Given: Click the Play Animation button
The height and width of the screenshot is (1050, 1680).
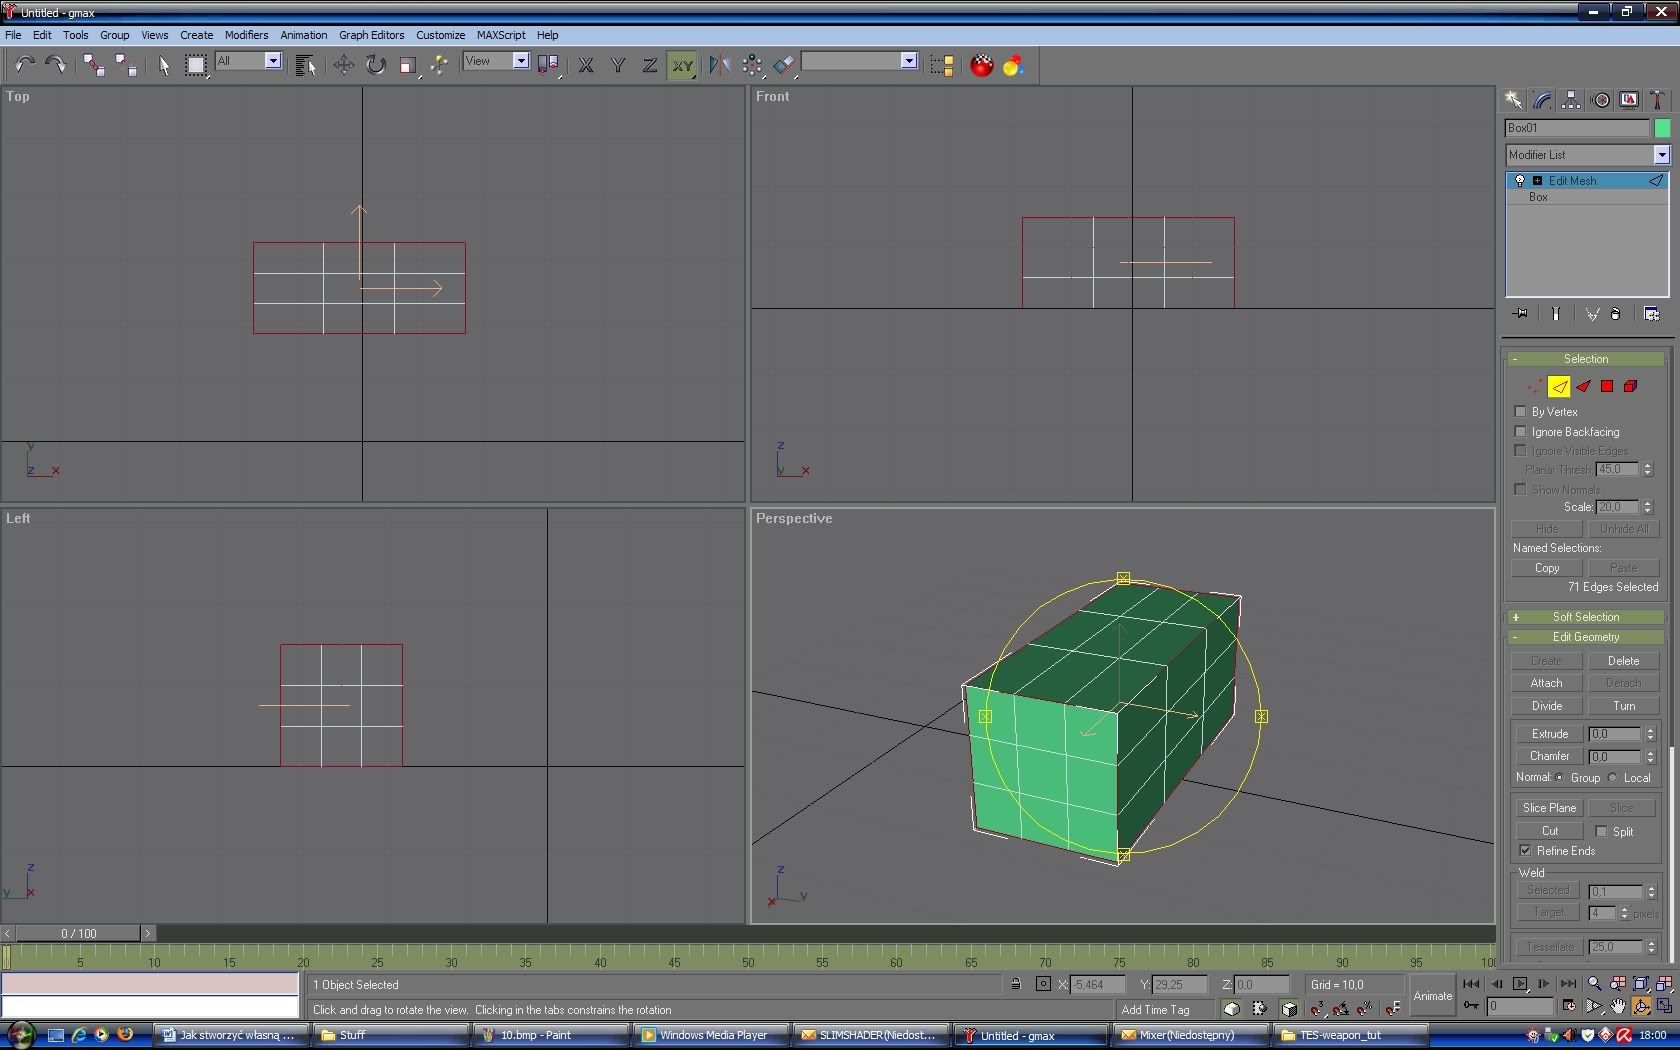Looking at the screenshot, I should (x=1520, y=984).
